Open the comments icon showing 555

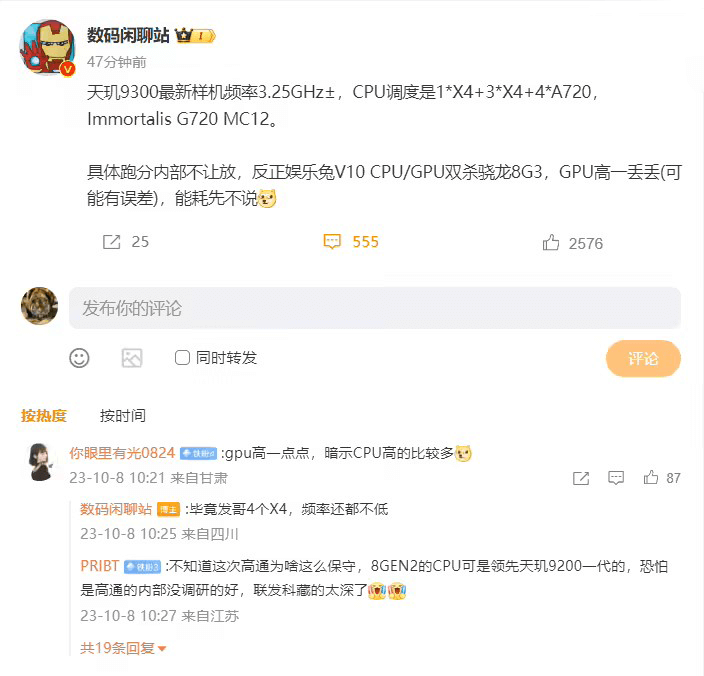coord(332,241)
